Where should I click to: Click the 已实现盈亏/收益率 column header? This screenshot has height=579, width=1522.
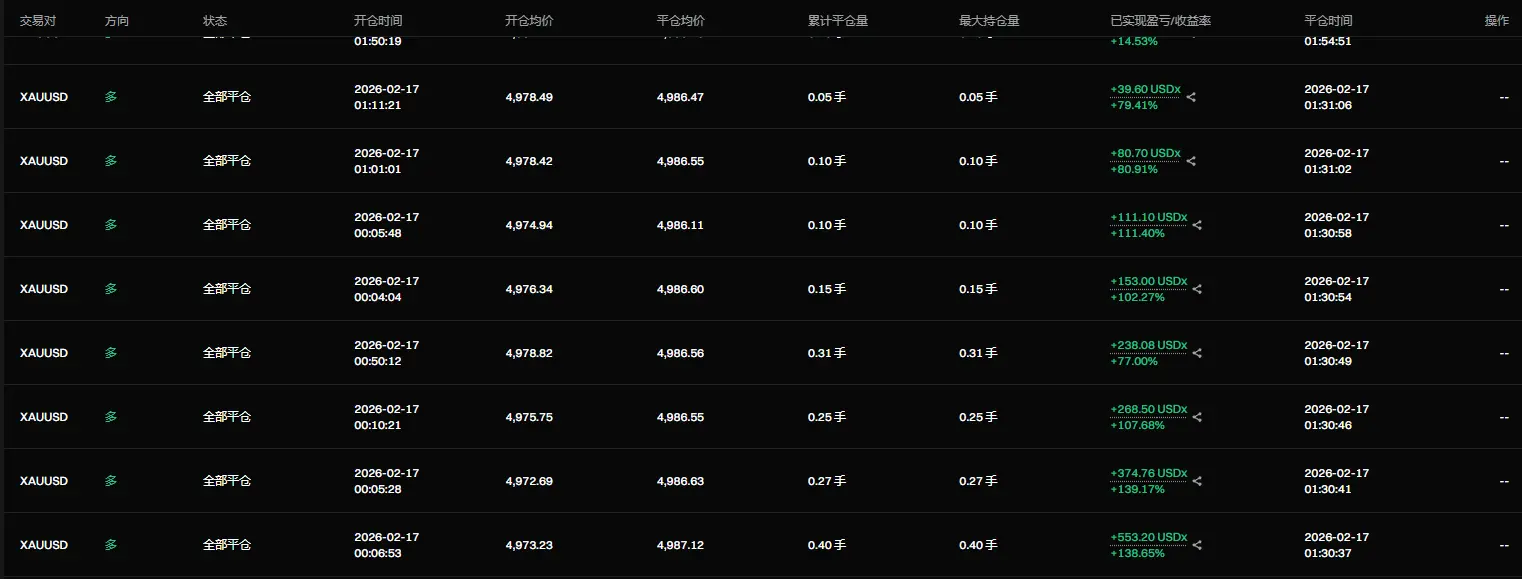pos(1160,20)
